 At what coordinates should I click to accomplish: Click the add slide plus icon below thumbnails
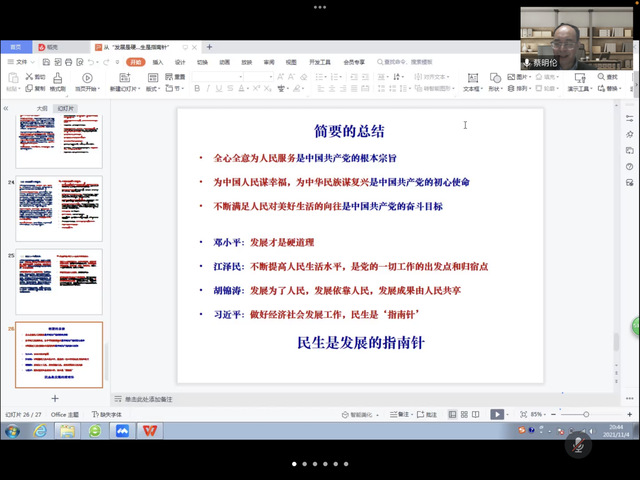(54, 399)
